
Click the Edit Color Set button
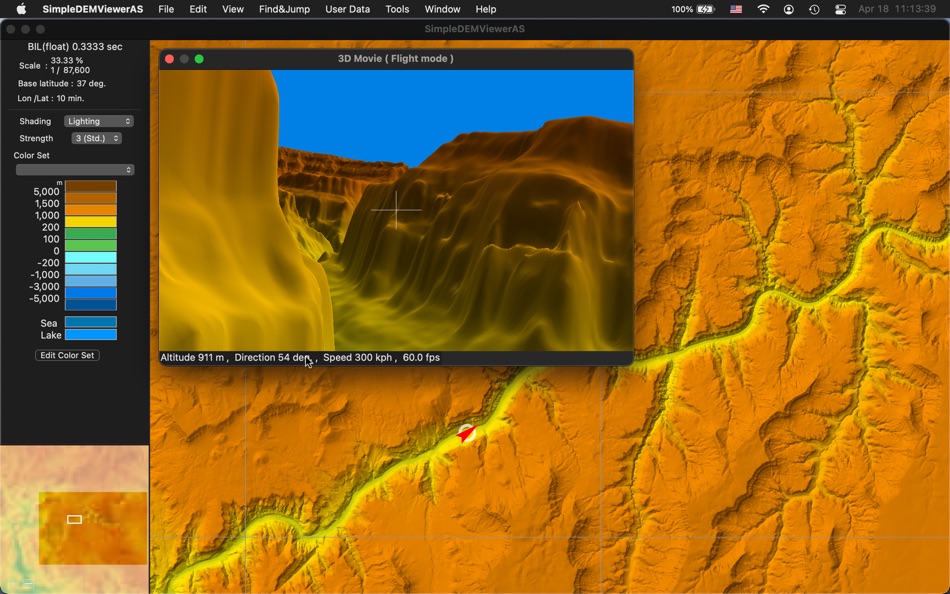[67, 355]
